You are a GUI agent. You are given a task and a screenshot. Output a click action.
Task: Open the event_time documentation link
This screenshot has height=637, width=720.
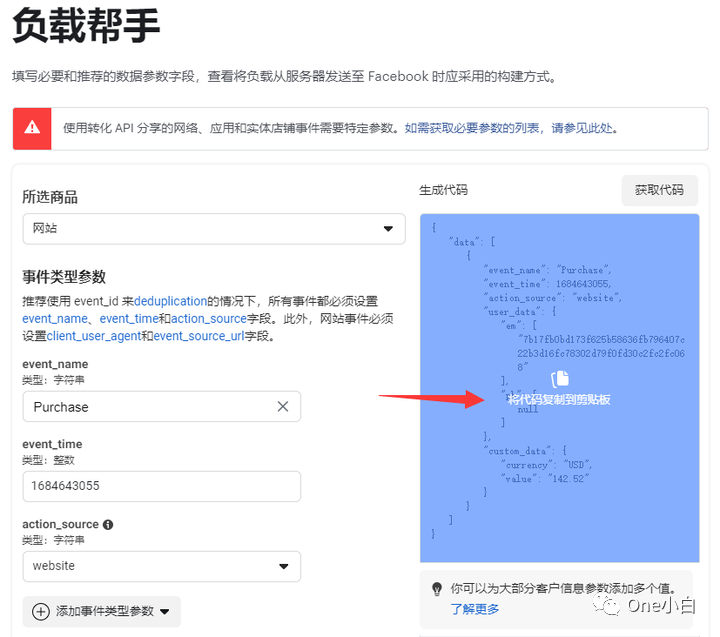pyautogui.click(x=129, y=319)
